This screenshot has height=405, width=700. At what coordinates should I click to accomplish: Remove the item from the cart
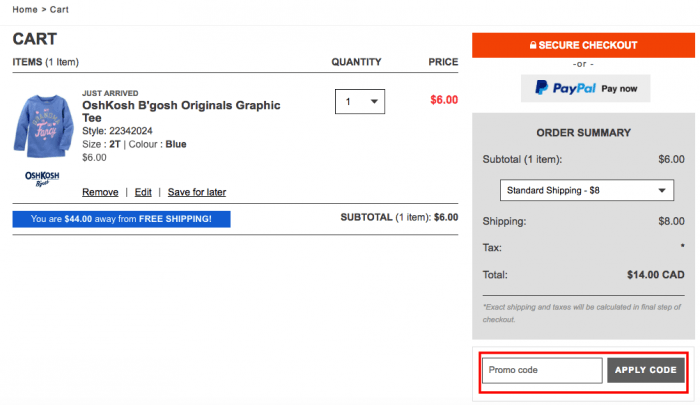pyautogui.click(x=100, y=192)
